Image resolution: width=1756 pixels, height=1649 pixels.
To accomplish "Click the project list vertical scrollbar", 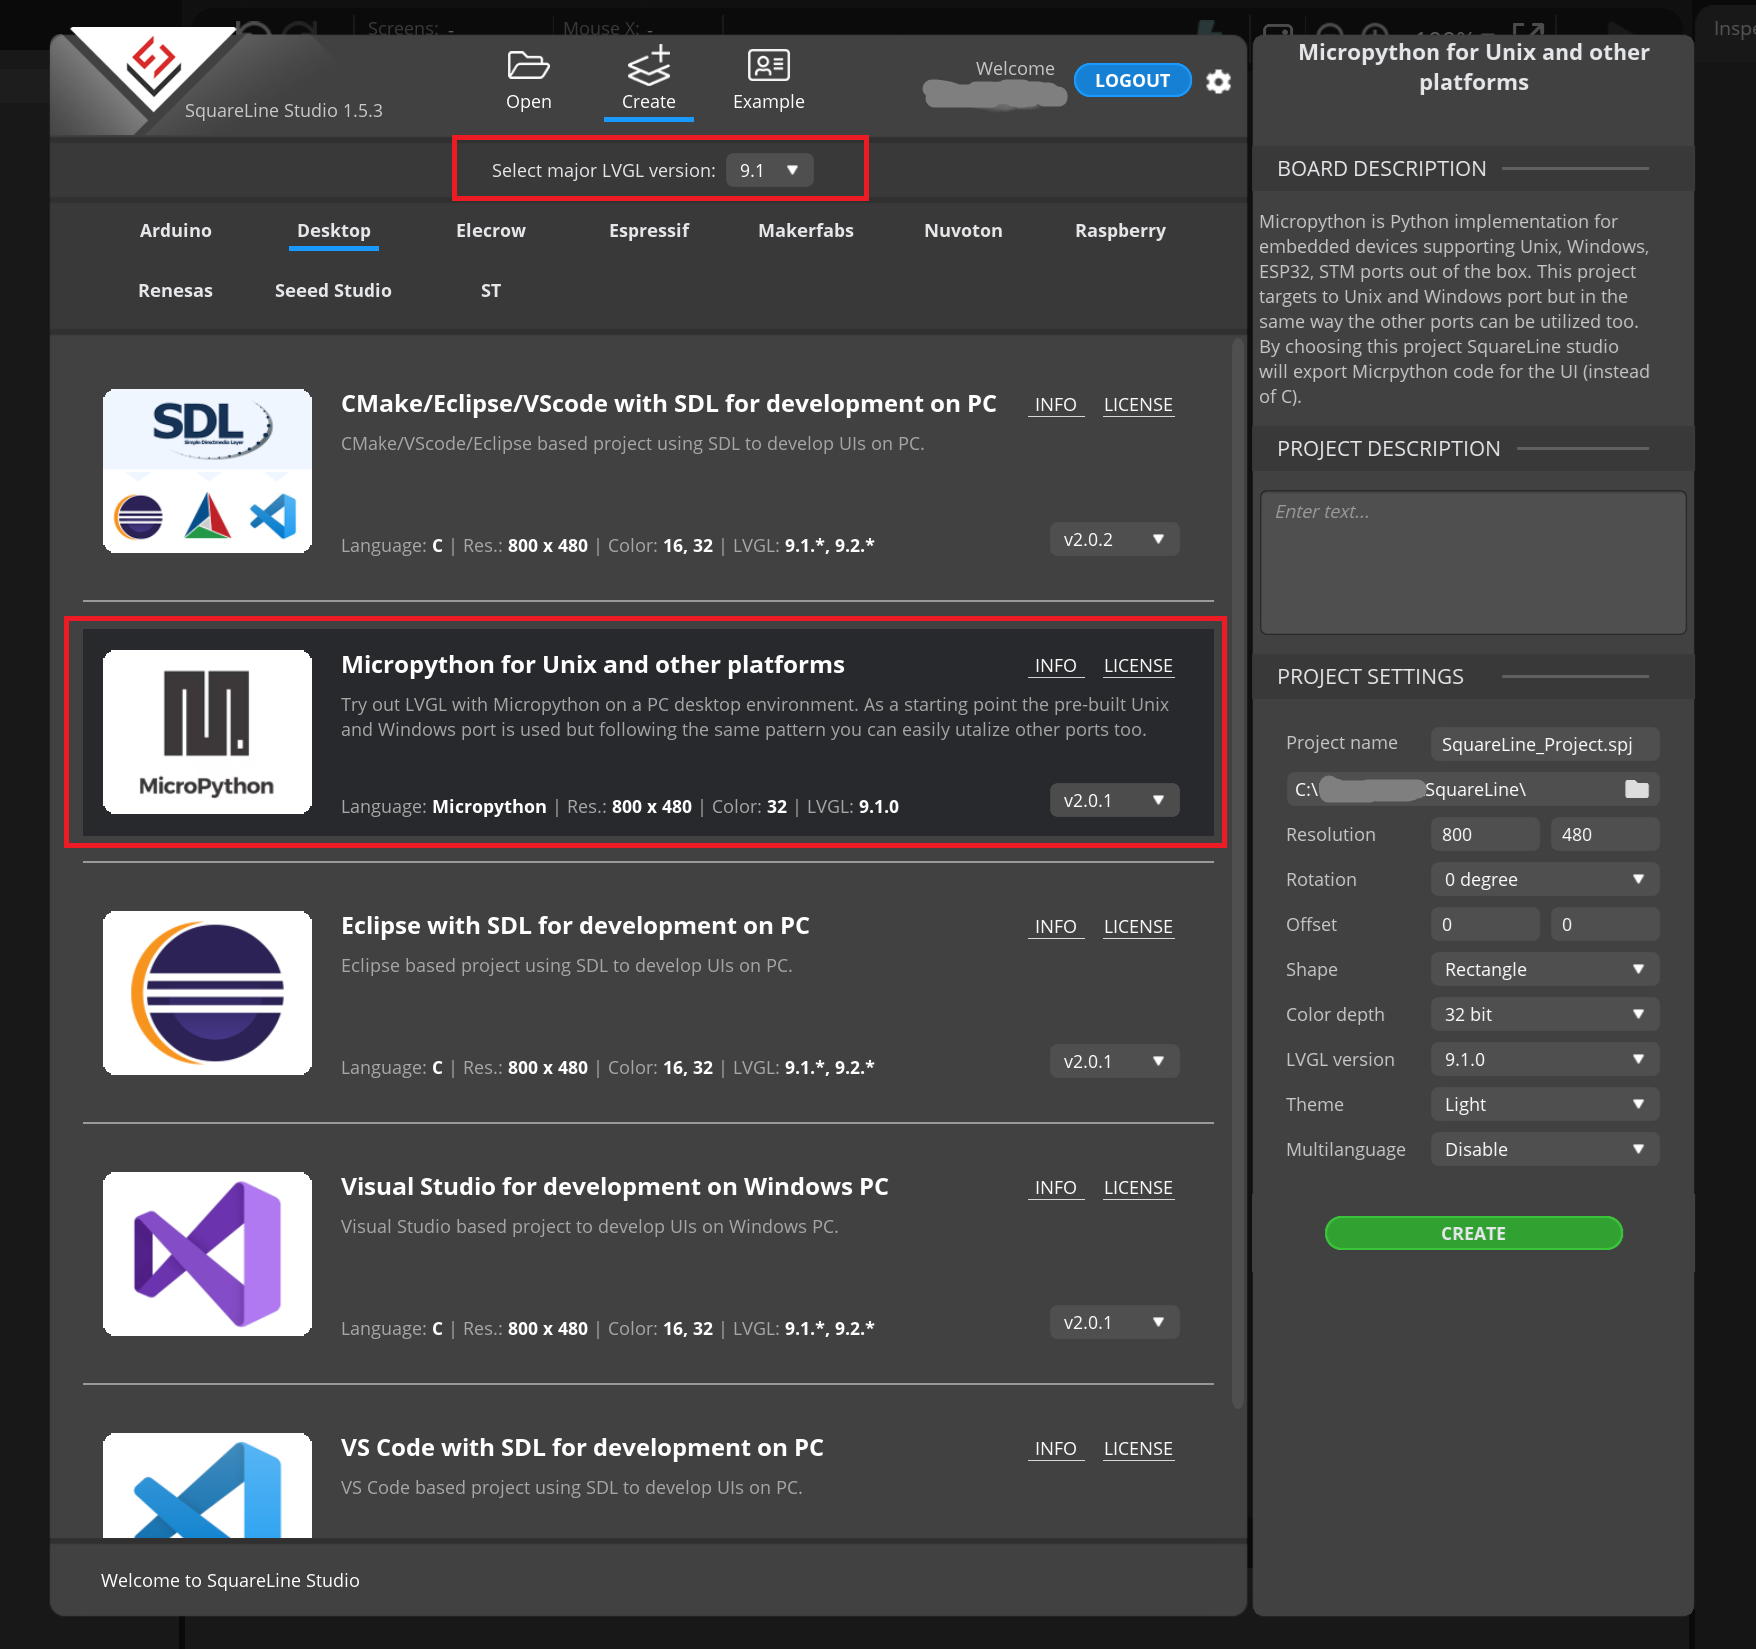I will pos(1237,873).
